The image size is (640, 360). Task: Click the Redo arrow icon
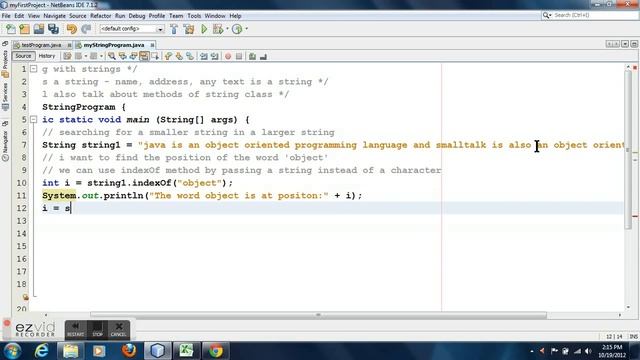86,29
